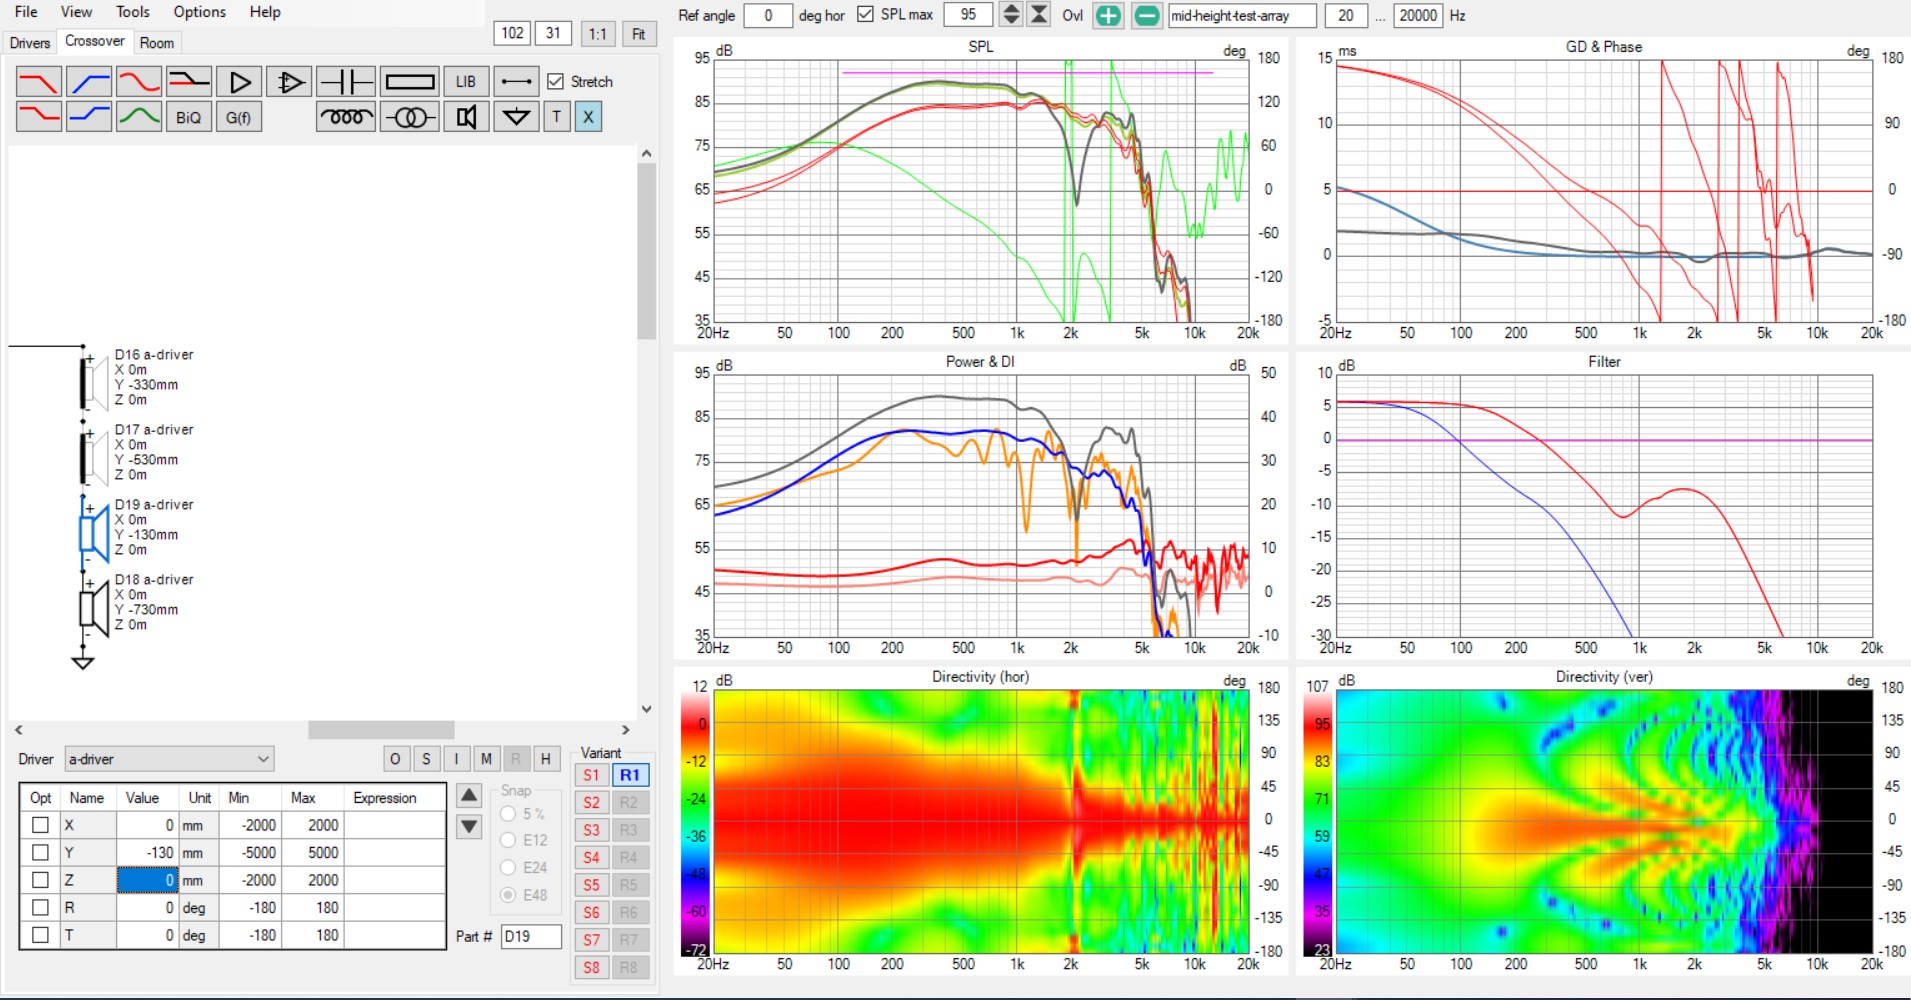Remove overlay with green minus button
This screenshot has width=1911, height=1000.
coord(1146,15)
